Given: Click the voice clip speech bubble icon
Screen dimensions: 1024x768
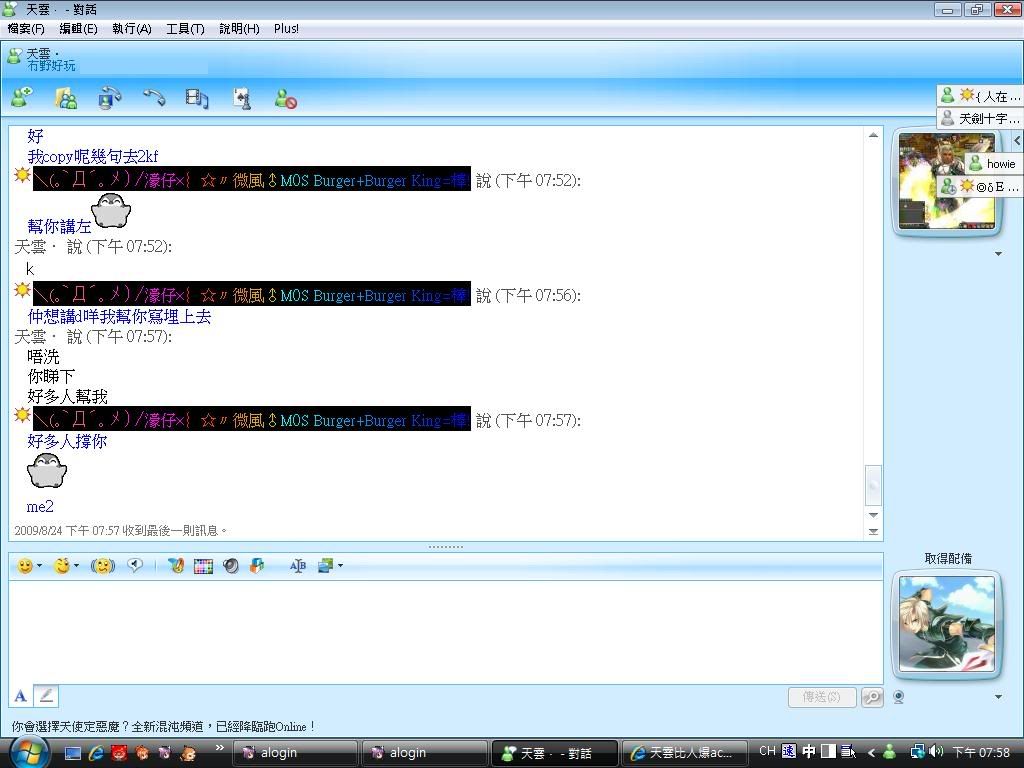Looking at the screenshot, I should (x=135, y=566).
